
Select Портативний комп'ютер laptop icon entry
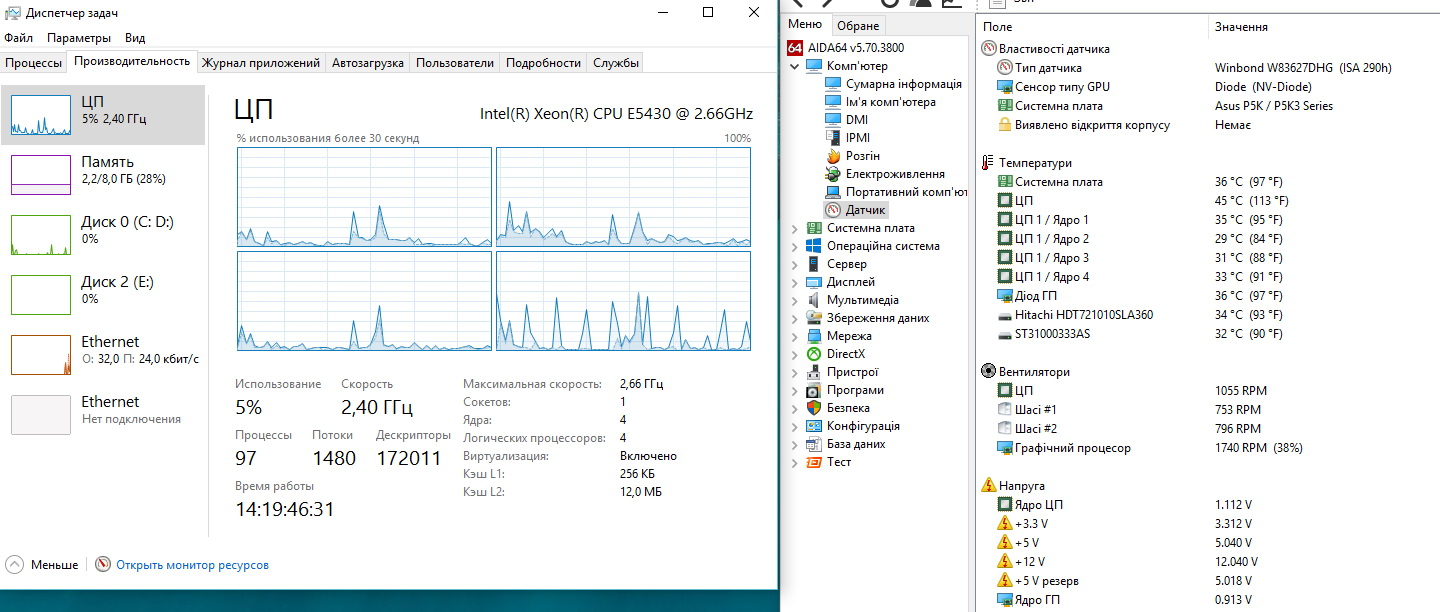point(833,192)
